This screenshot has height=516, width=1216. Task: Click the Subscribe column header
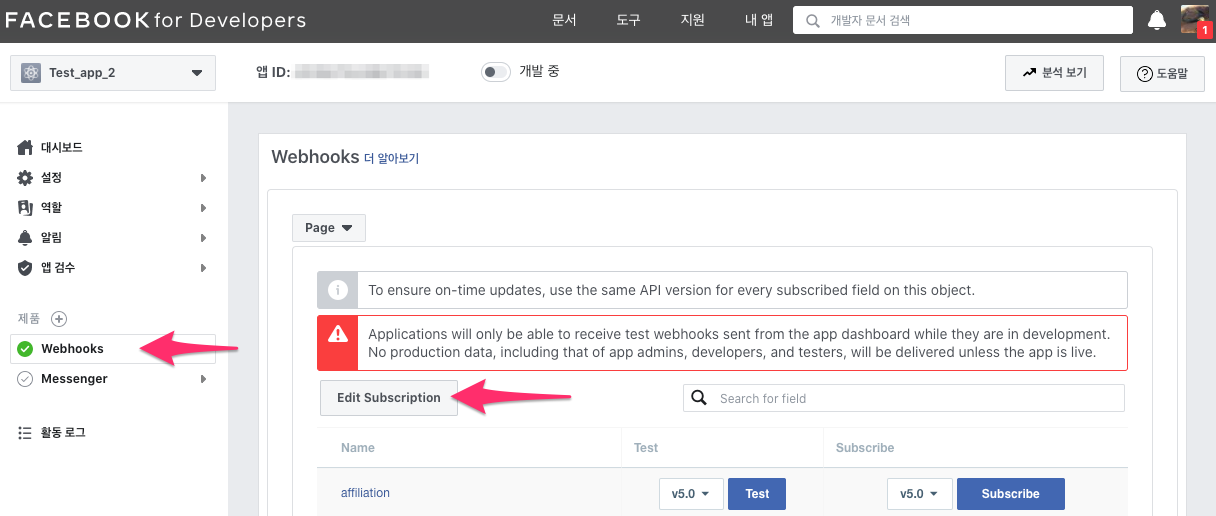pos(865,448)
